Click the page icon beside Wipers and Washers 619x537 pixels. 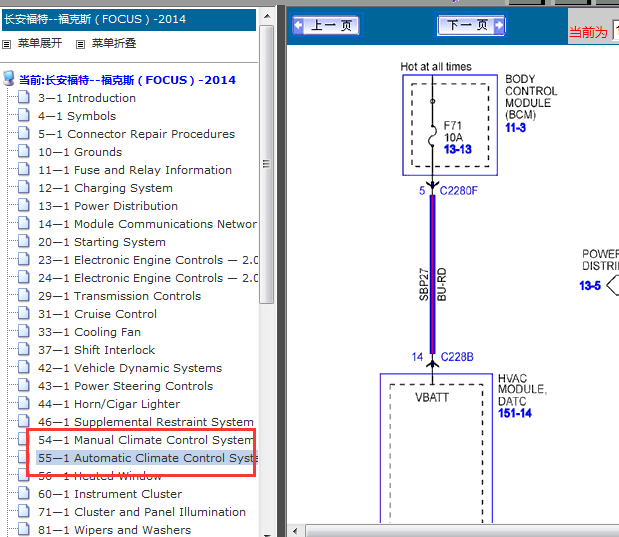pos(24,529)
